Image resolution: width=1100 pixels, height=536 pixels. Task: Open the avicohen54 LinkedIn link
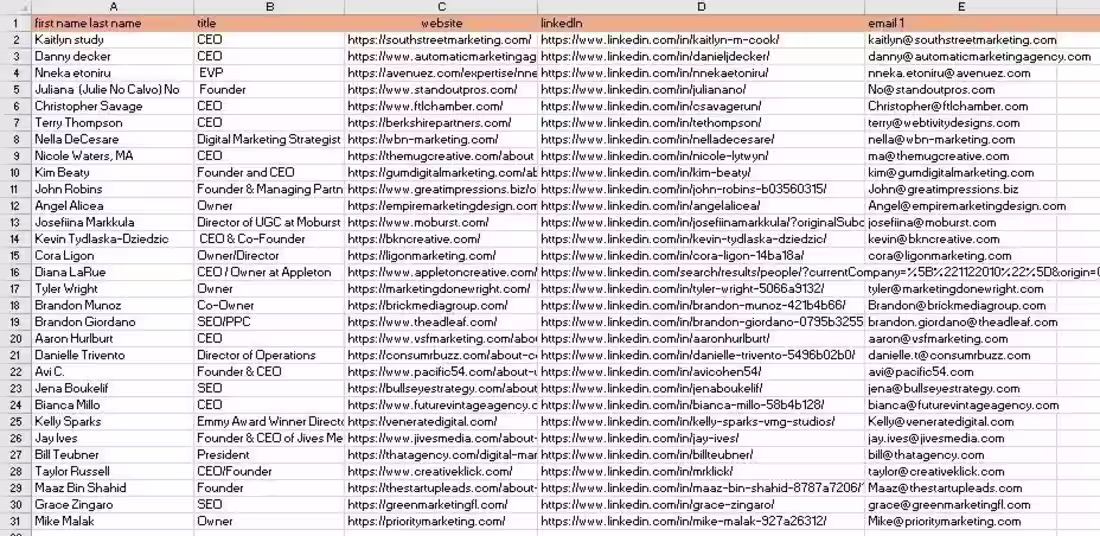tap(651, 372)
